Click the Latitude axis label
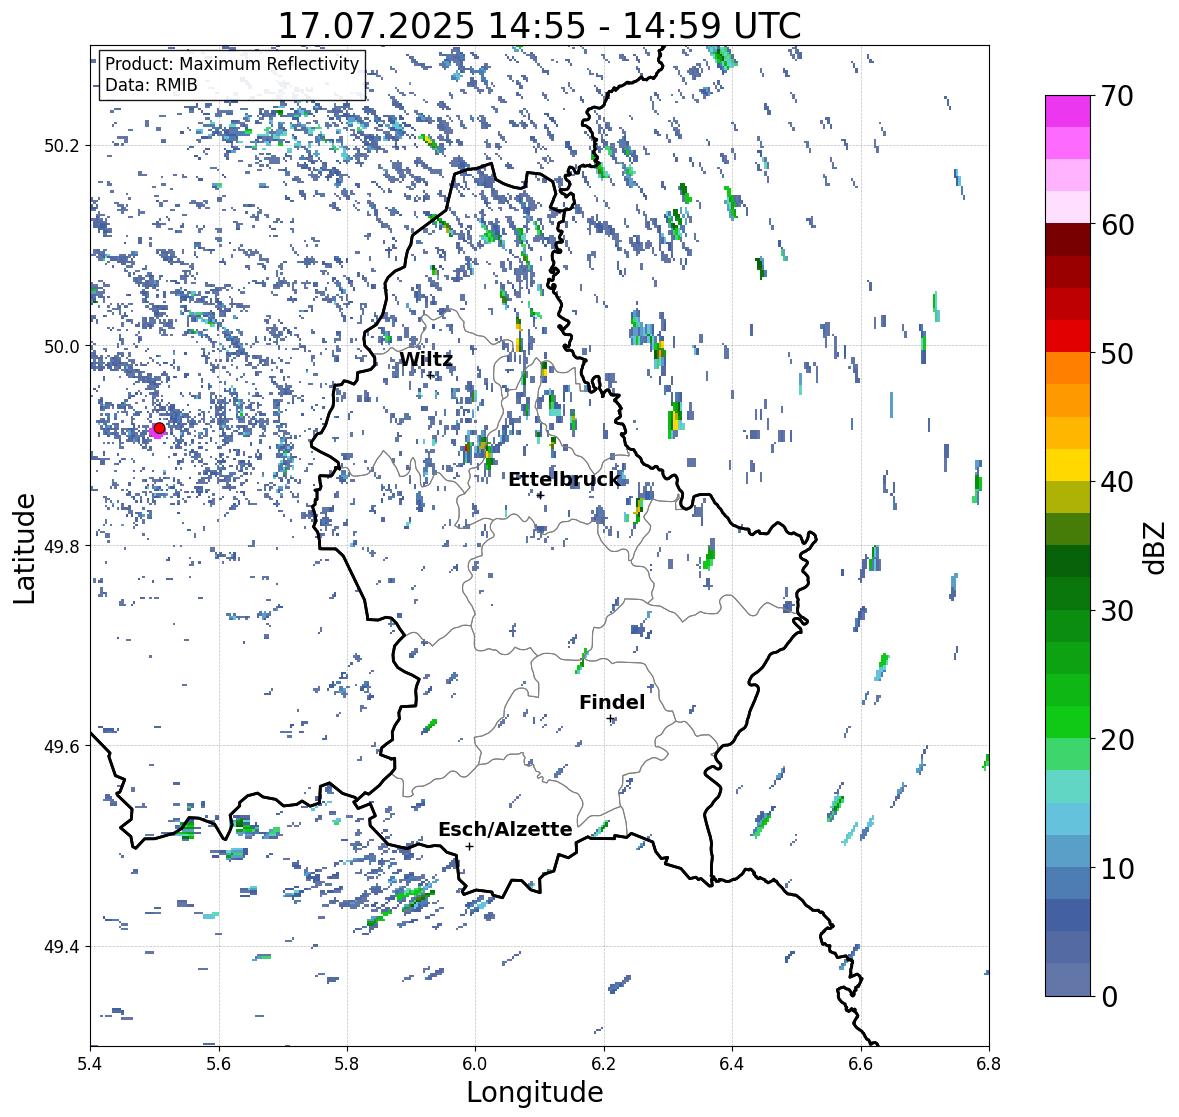The height and width of the screenshot is (1117, 1179). 25,548
